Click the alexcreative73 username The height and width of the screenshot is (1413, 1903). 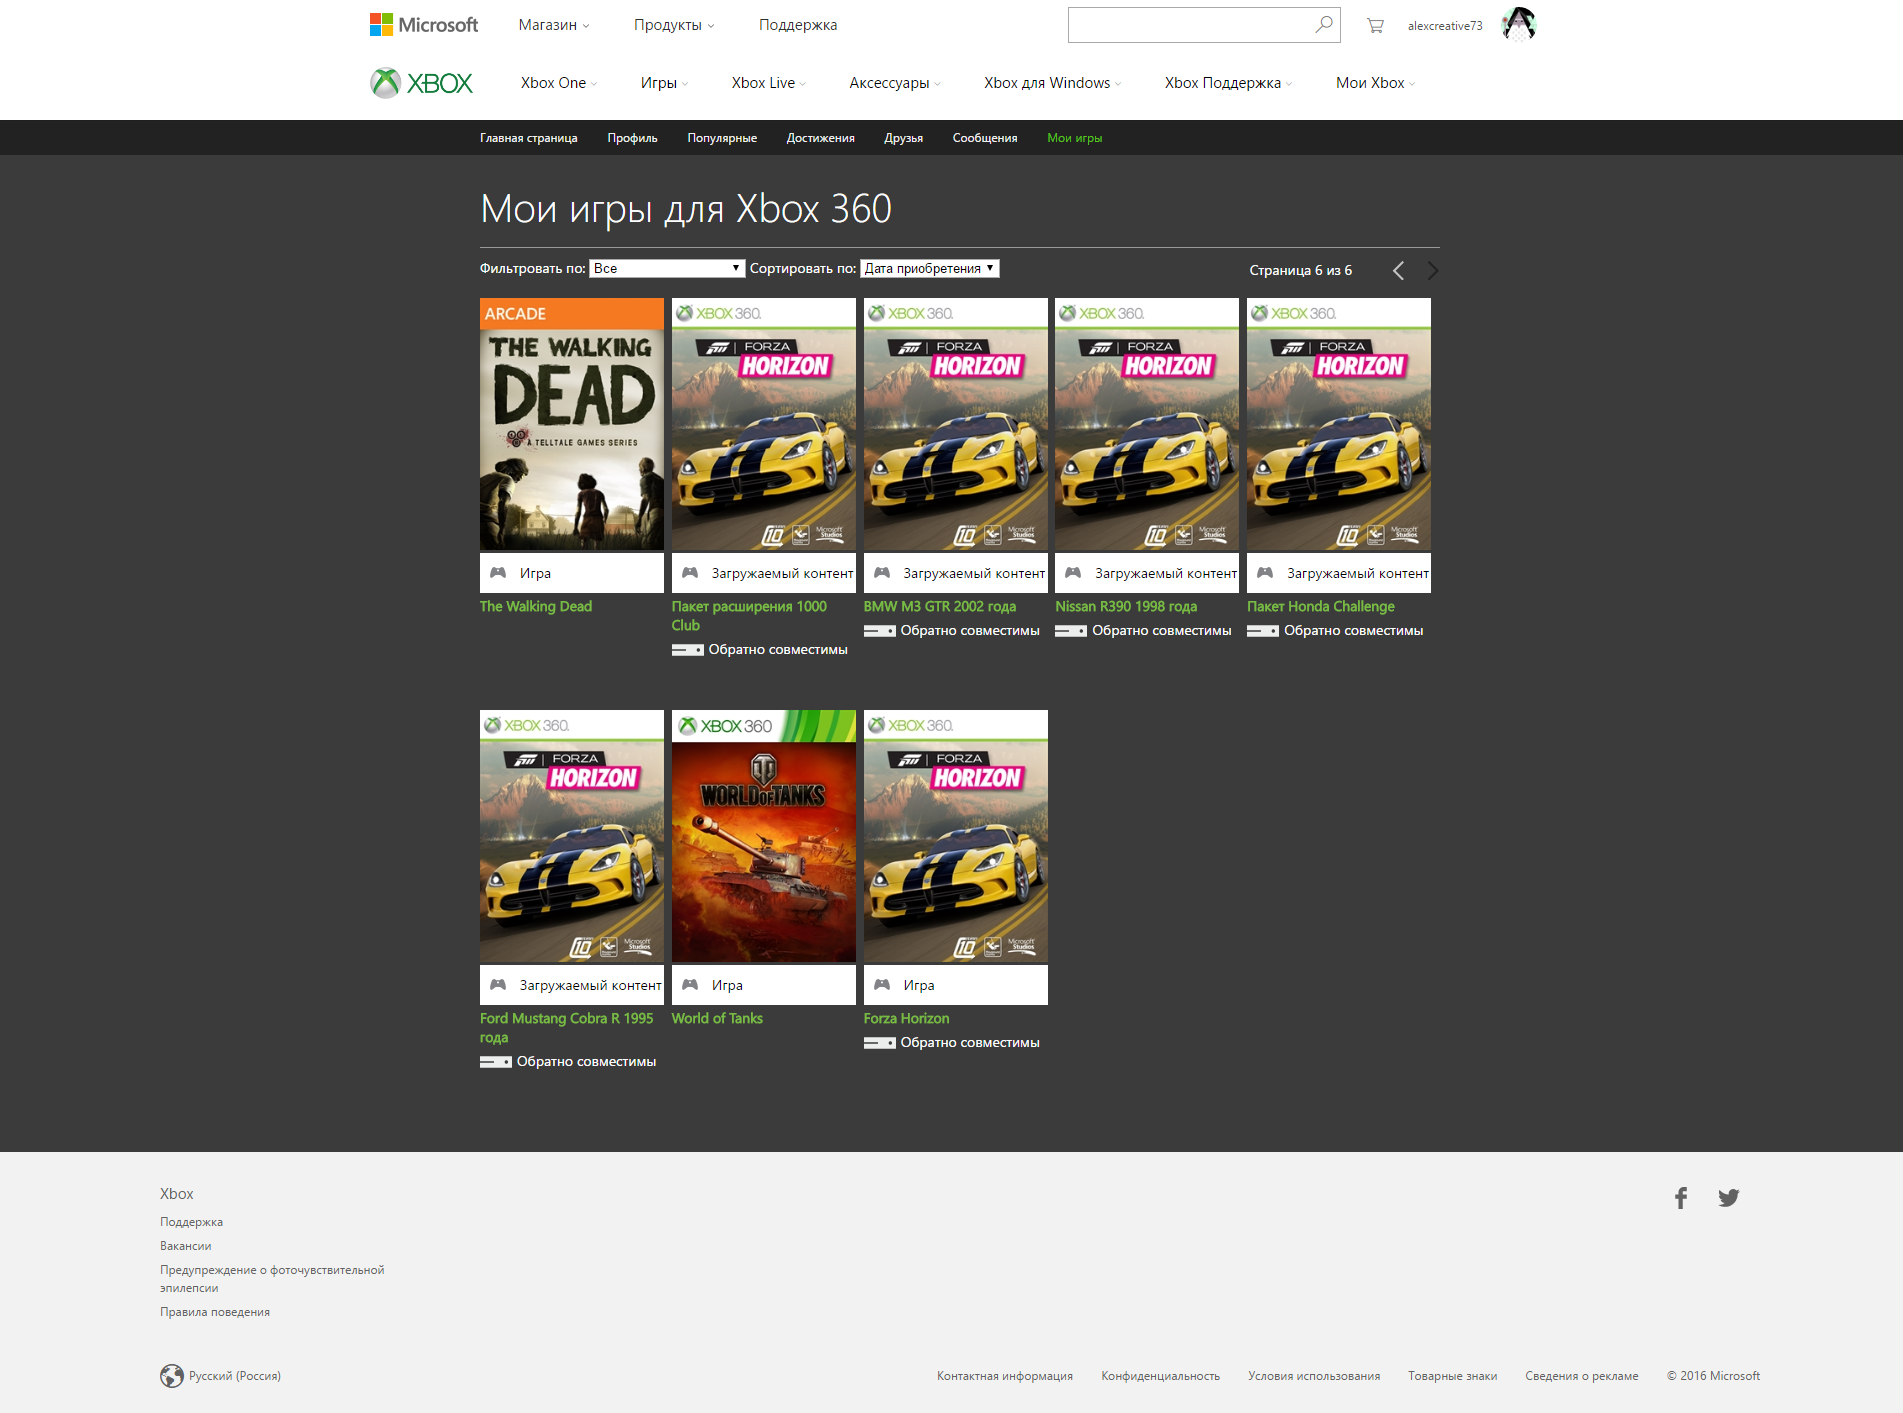[1445, 26]
